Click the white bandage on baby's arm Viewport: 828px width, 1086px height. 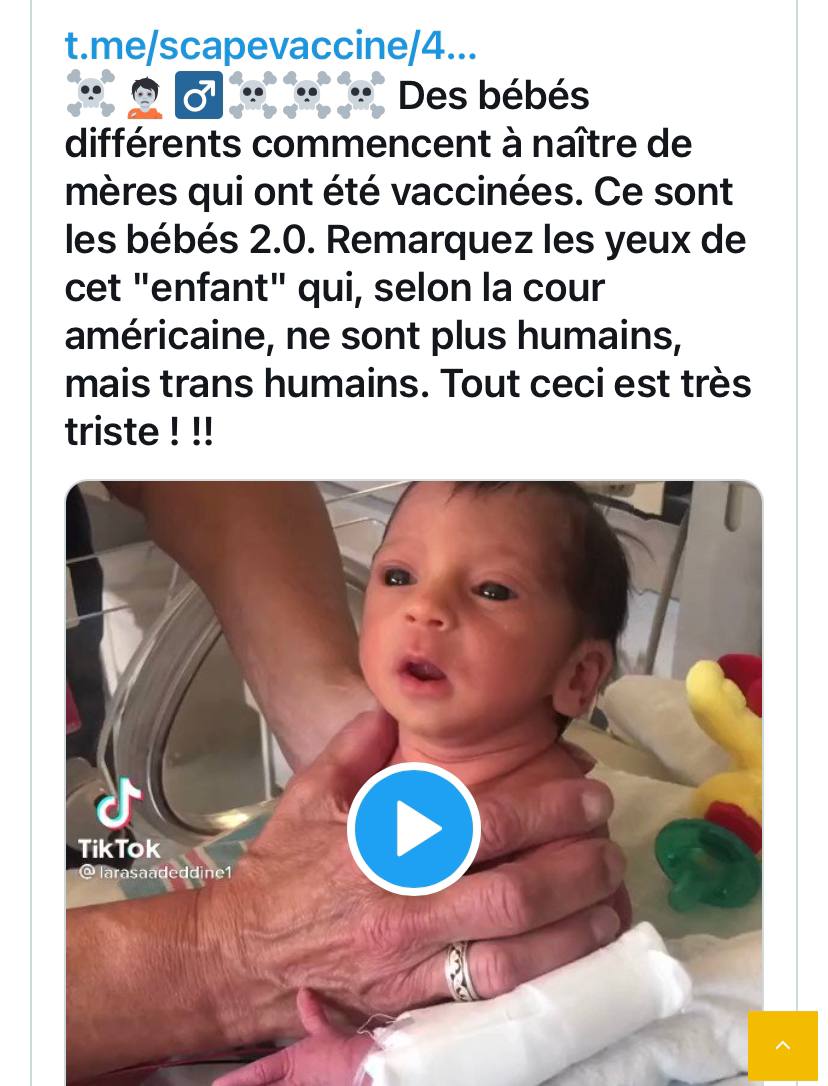click(x=527, y=1011)
